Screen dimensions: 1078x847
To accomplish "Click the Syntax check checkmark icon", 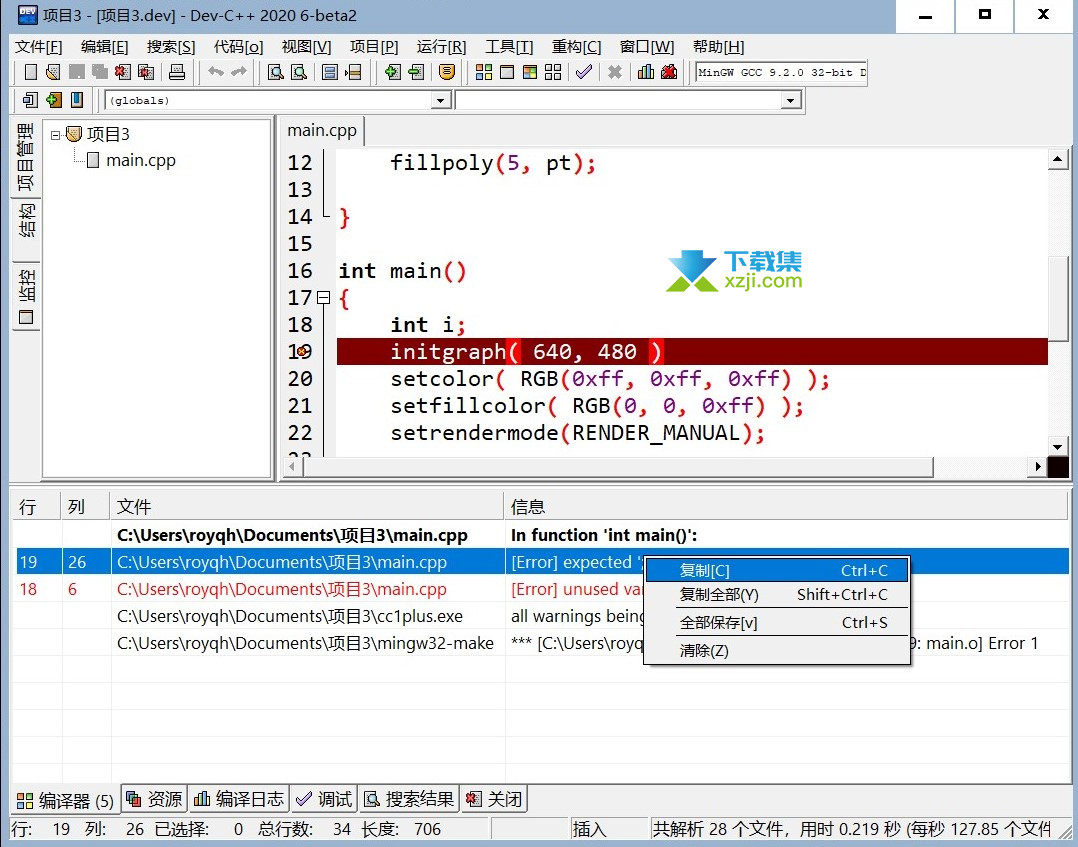I will (584, 72).
